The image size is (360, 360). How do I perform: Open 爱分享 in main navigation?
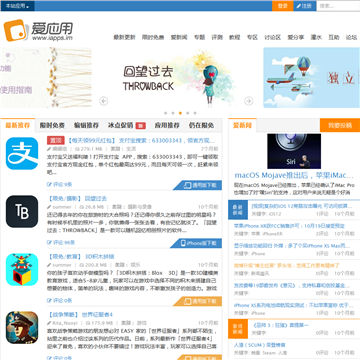(296, 37)
